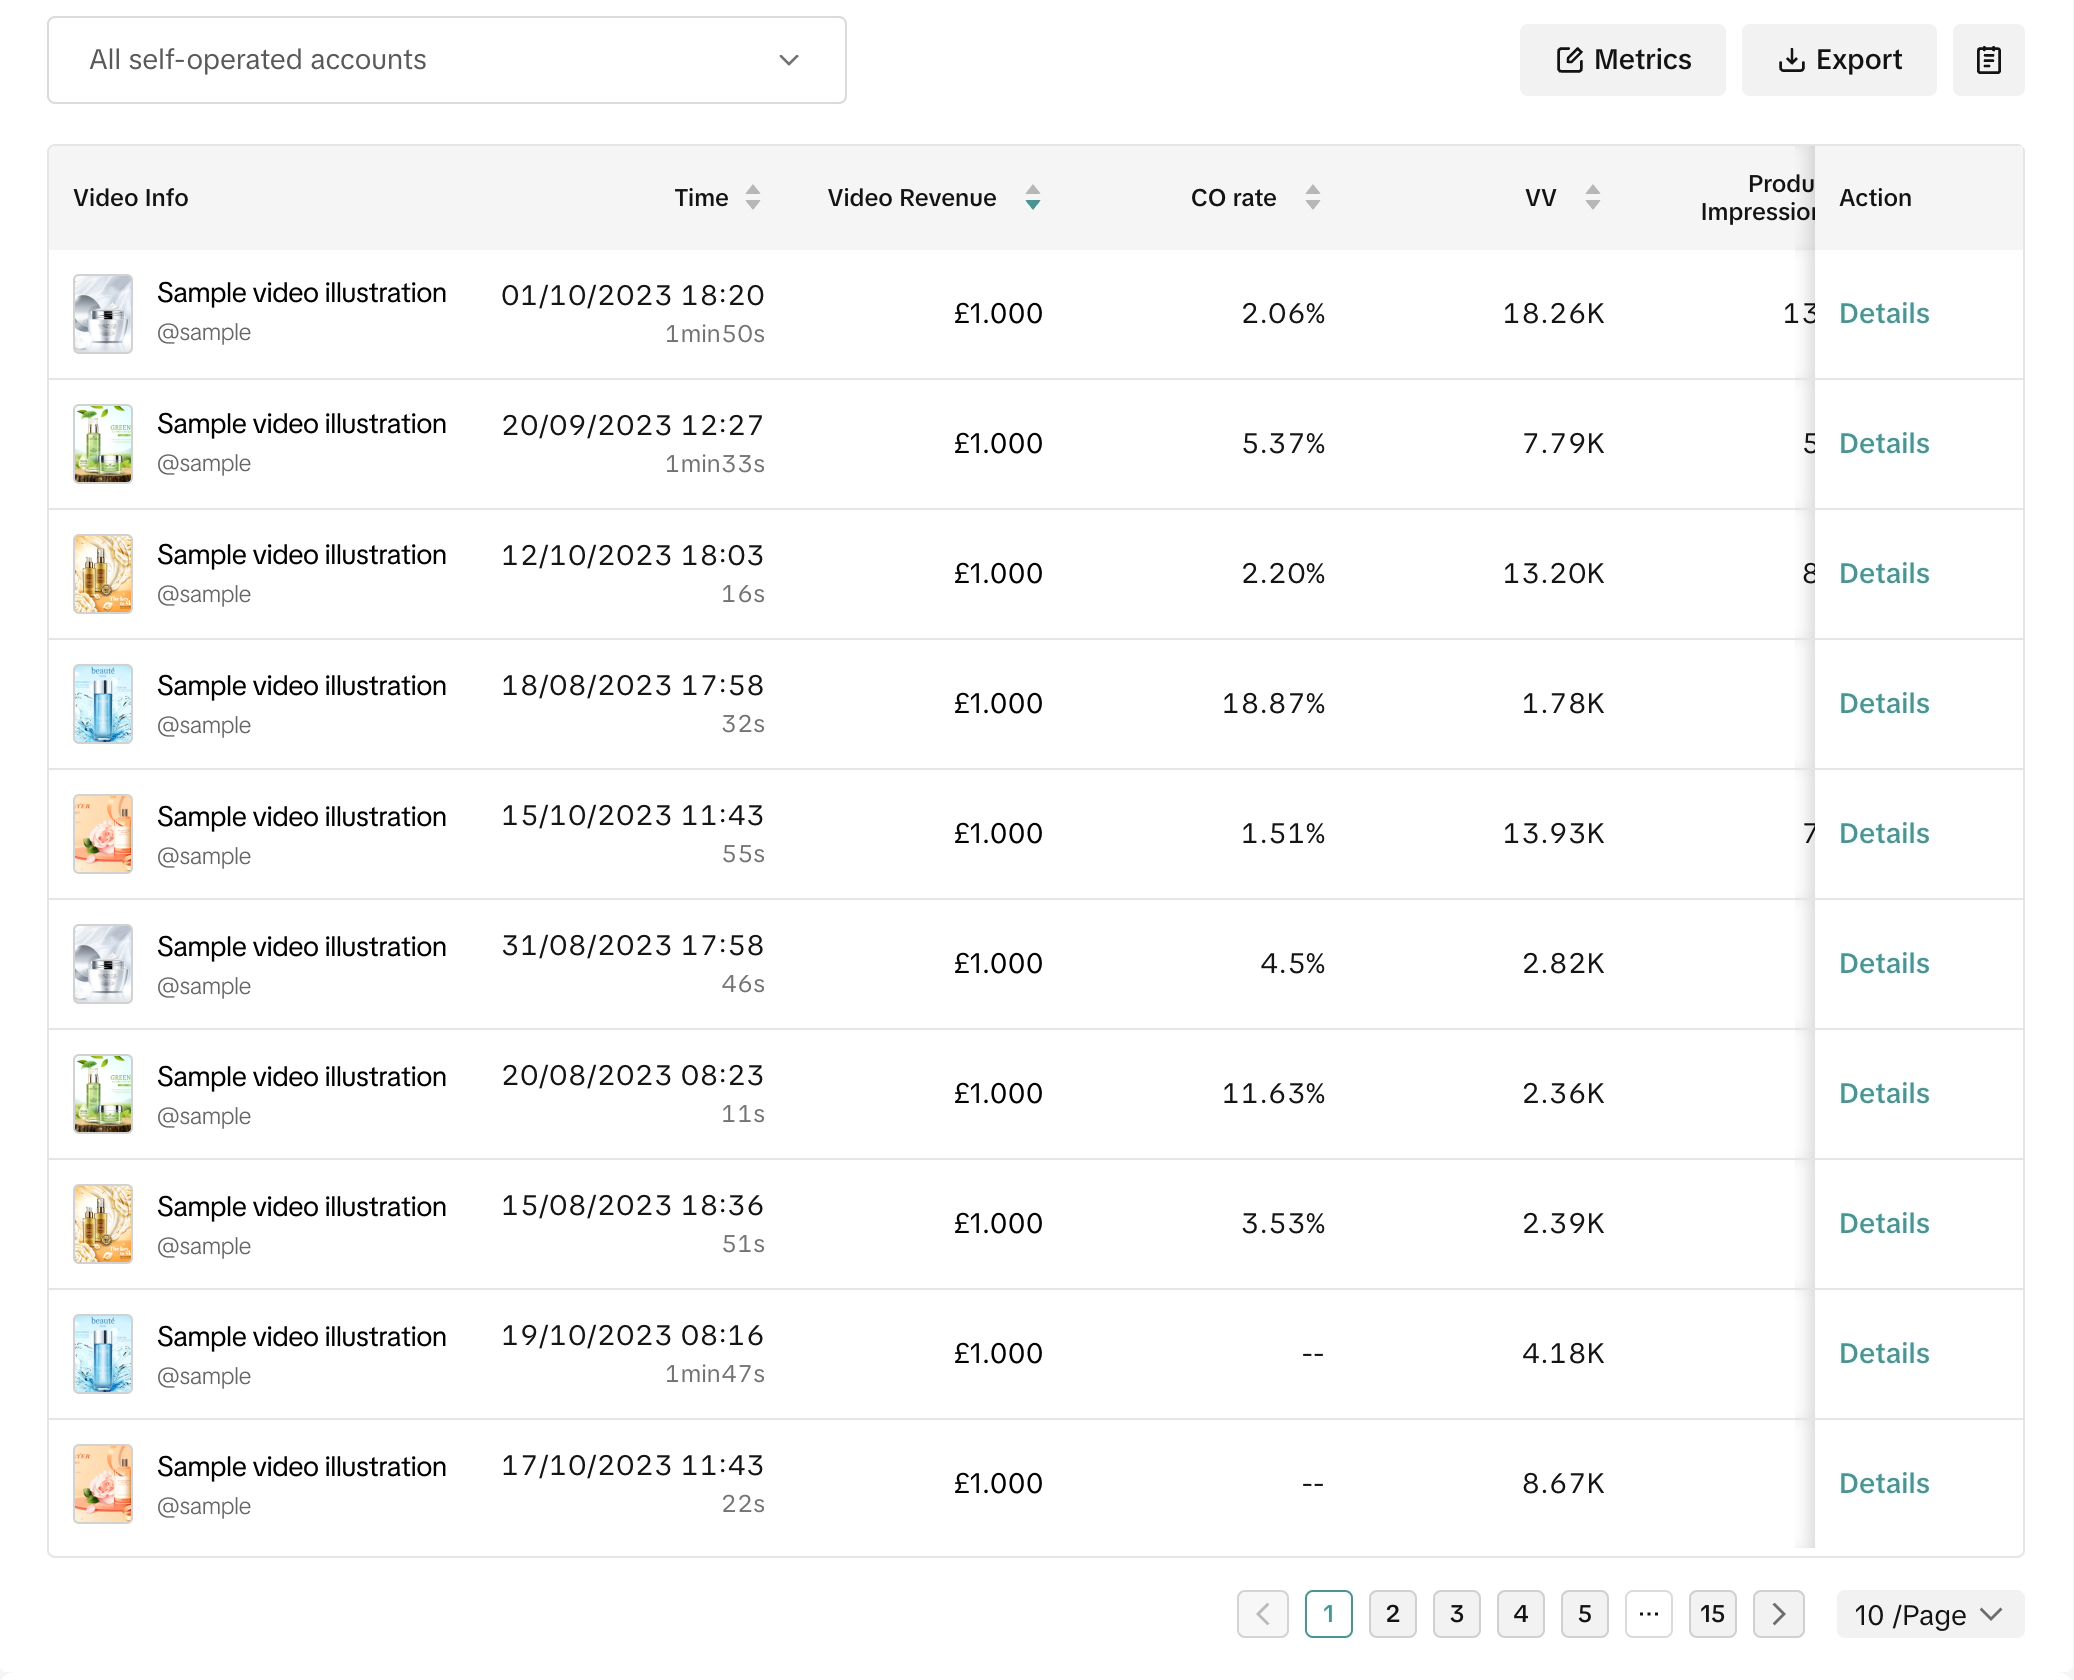Expand All self-operated accounts dropdown
The width and height of the screenshot is (2074, 1680).
click(x=446, y=60)
